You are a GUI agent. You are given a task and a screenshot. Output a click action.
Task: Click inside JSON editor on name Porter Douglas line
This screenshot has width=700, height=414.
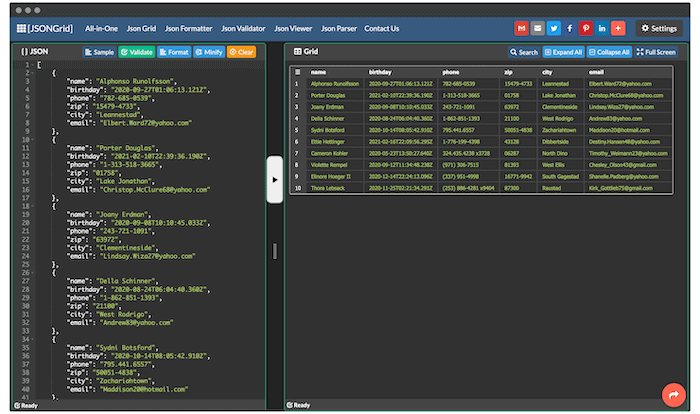coord(112,148)
